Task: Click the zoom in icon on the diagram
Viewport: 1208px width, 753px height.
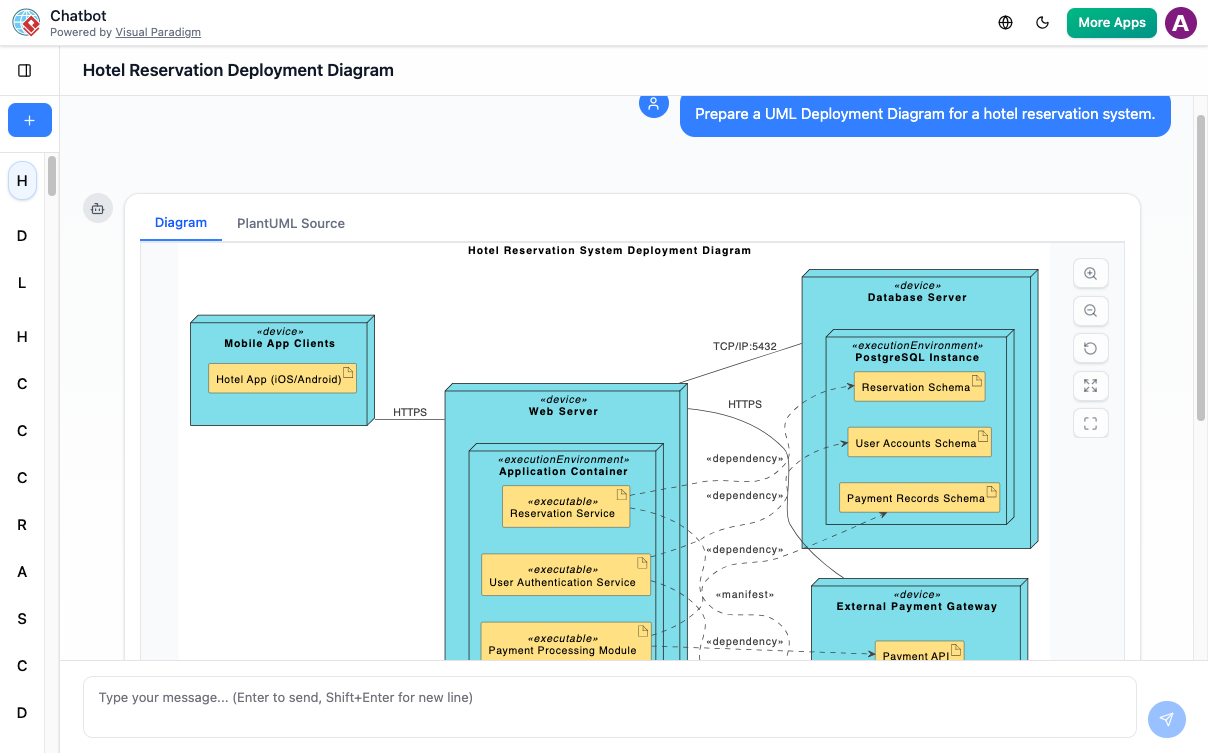Action: pyautogui.click(x=1091, y=273)
